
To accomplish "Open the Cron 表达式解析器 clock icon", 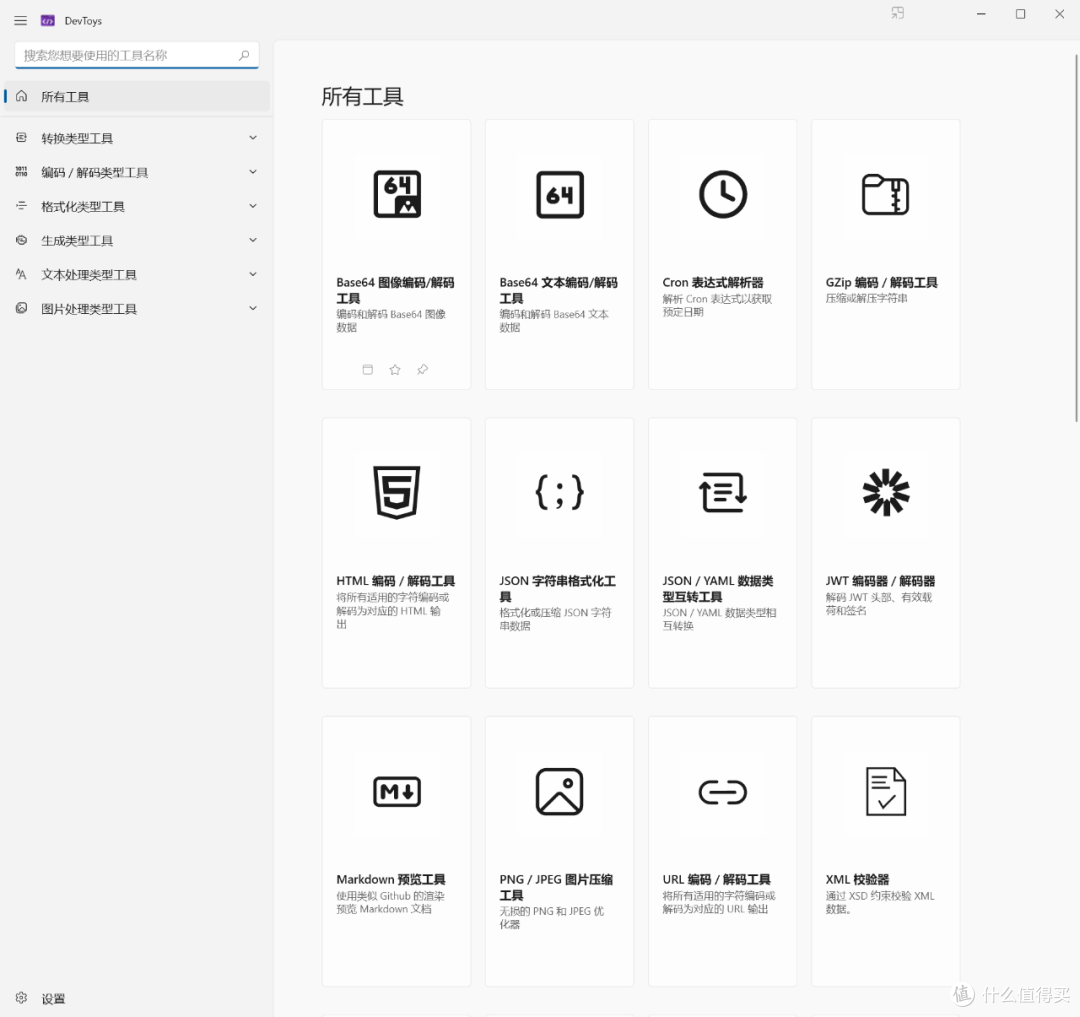I will click(x=723, y=194).
